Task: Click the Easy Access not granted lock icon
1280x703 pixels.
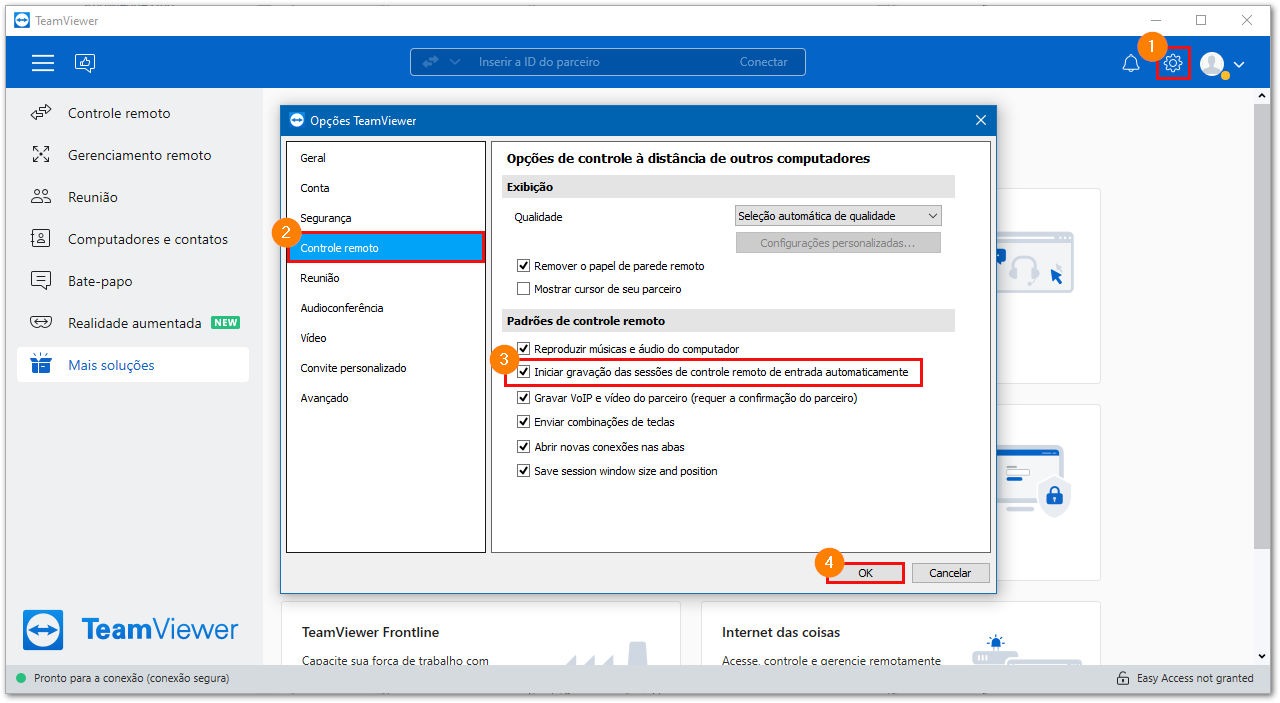Action: [1124, 678]
